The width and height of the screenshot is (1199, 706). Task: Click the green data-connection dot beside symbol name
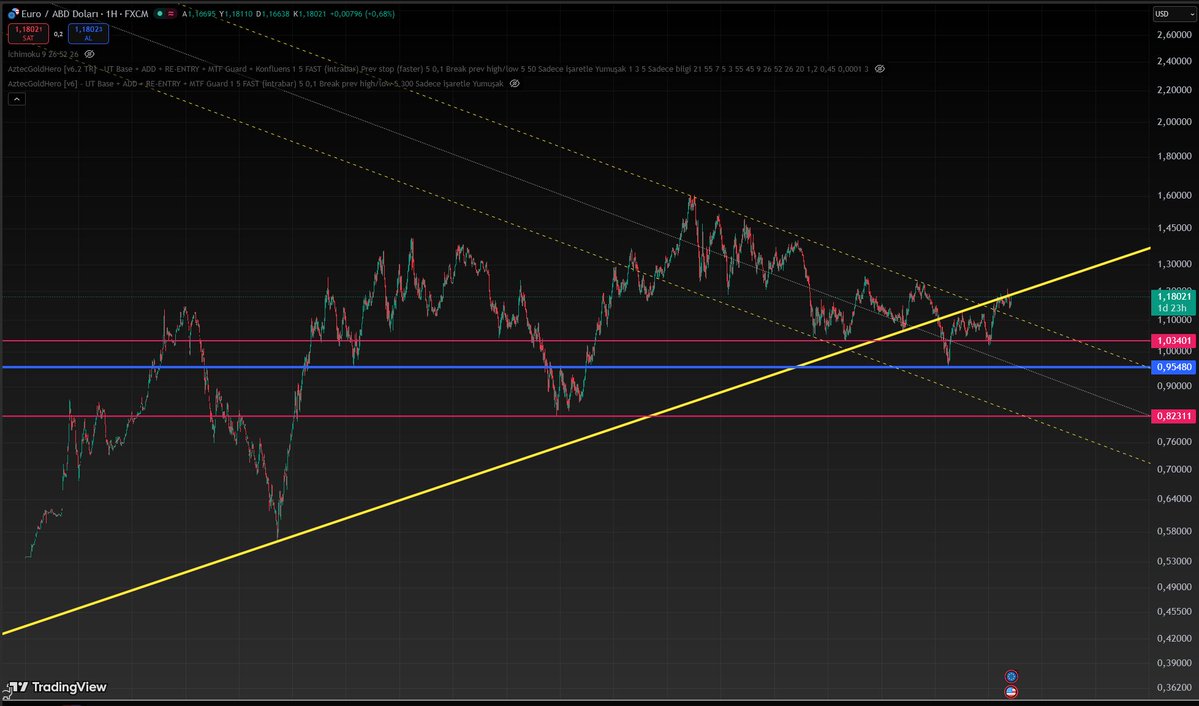pos(160,14)
